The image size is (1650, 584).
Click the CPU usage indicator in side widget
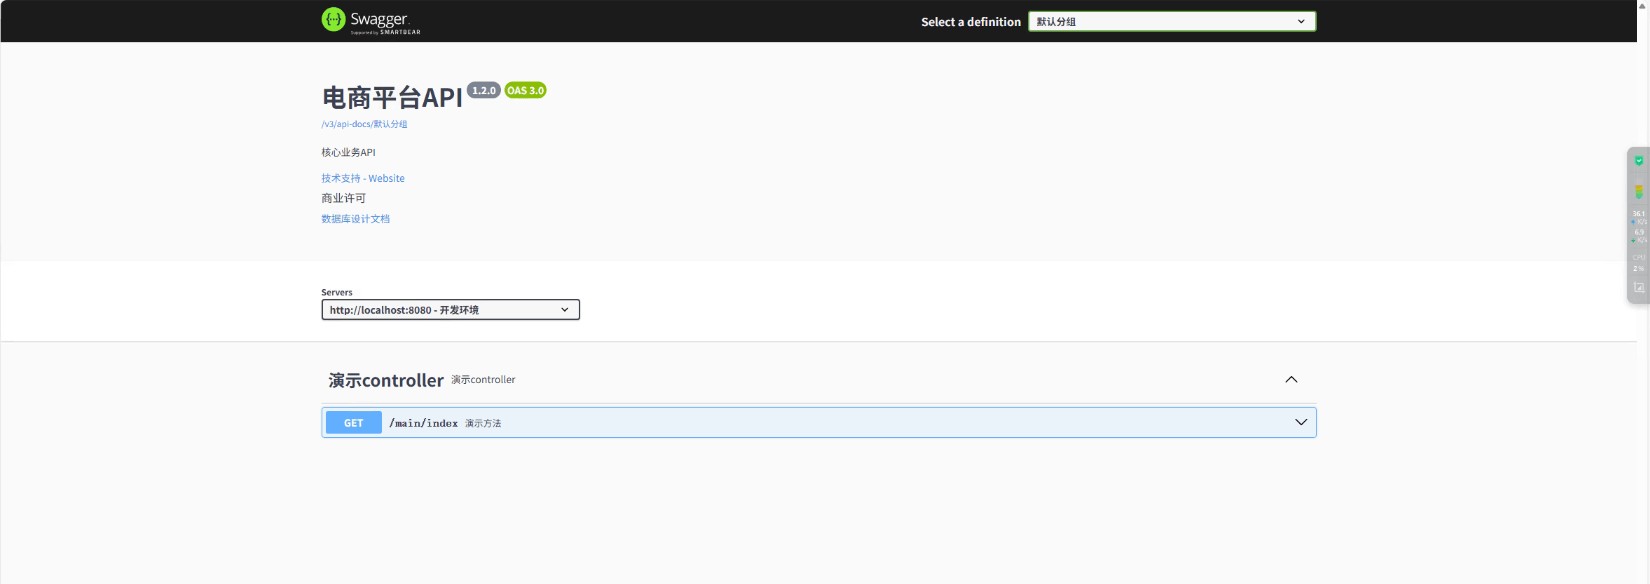(x=1639, y=263)
